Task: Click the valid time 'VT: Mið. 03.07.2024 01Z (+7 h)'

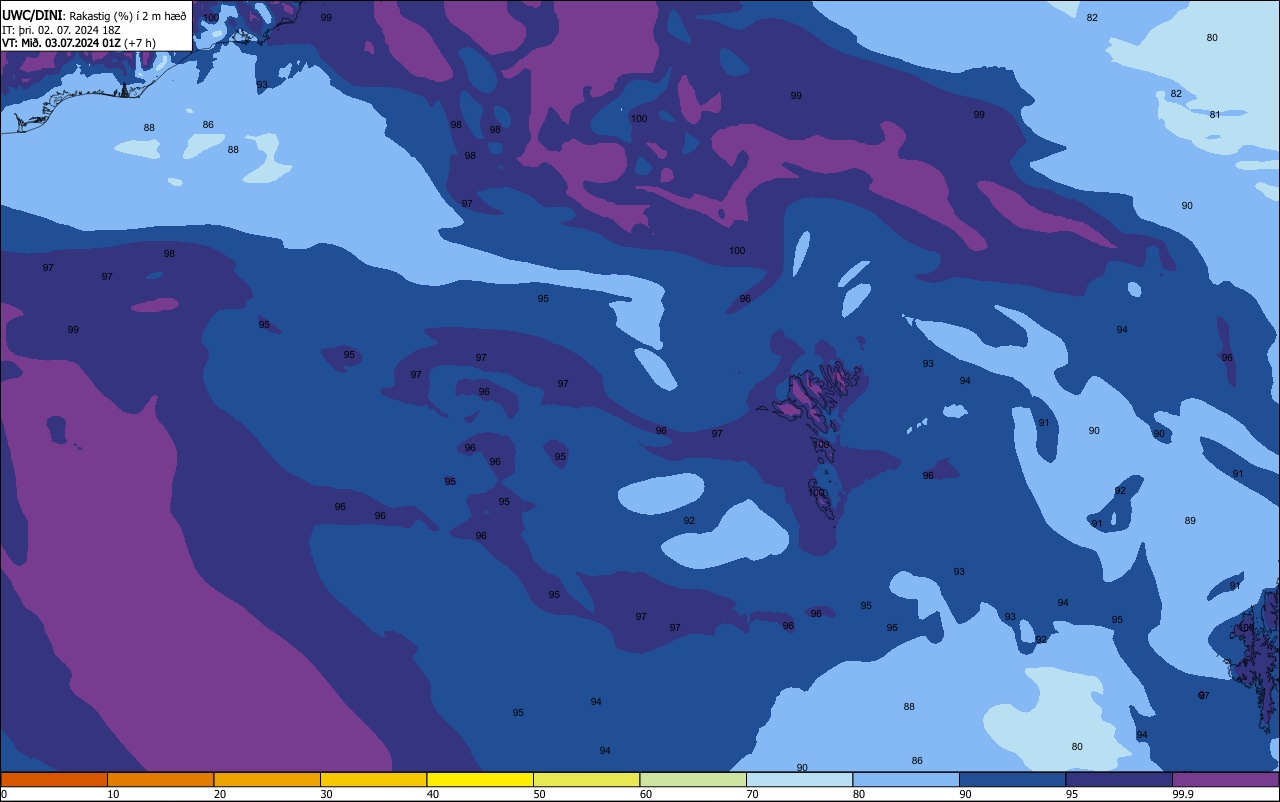Action: 79,43
